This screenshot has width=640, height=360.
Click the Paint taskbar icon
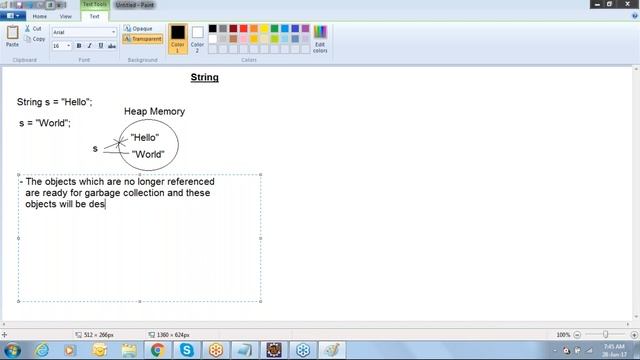(x=332, y=350)
